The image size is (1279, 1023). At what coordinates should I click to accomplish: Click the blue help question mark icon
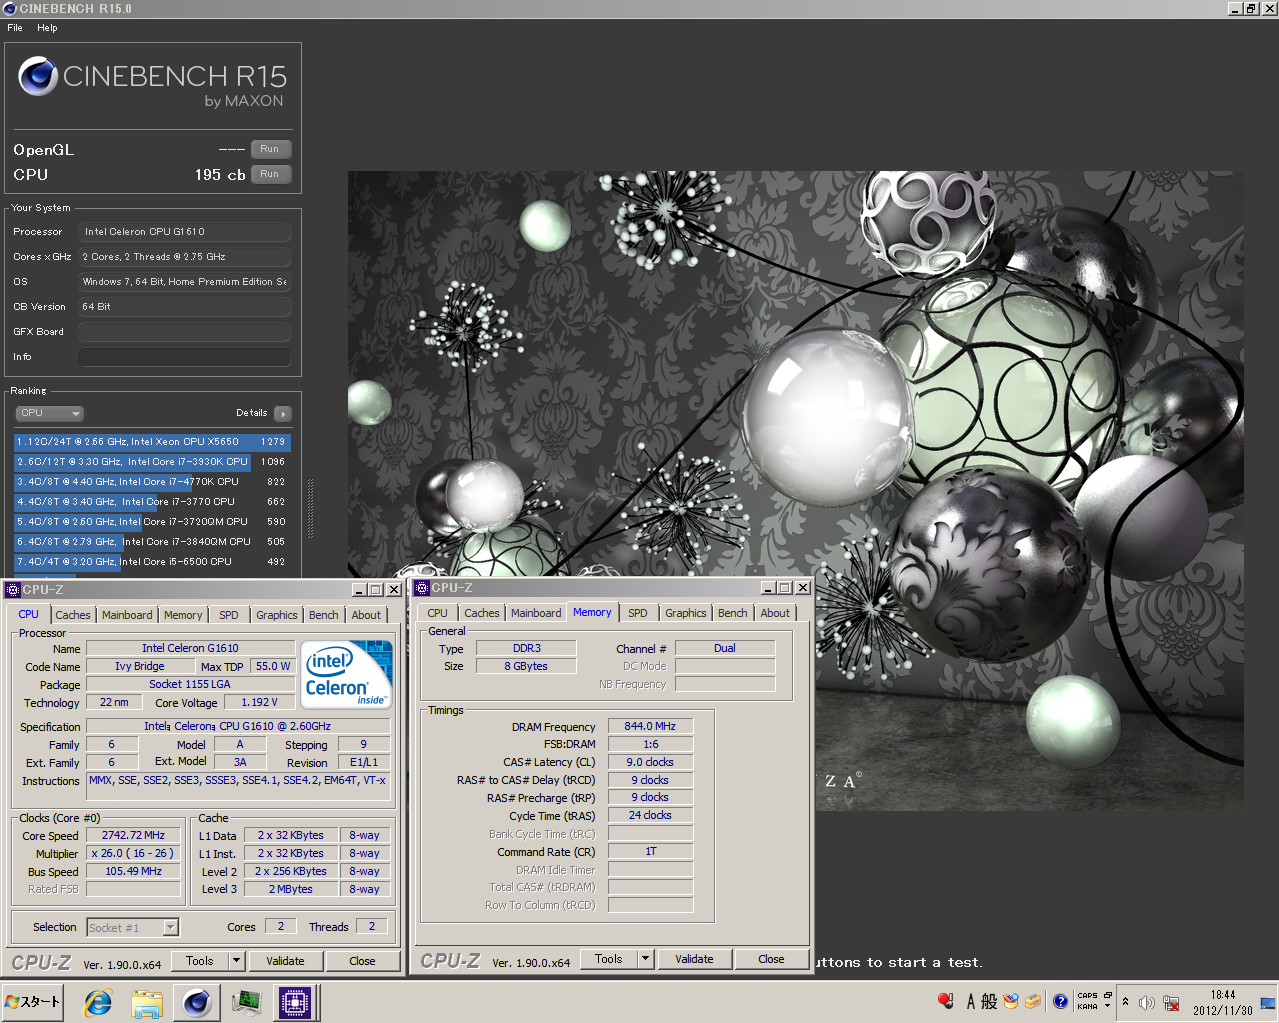click(x=1060, y=1001)
